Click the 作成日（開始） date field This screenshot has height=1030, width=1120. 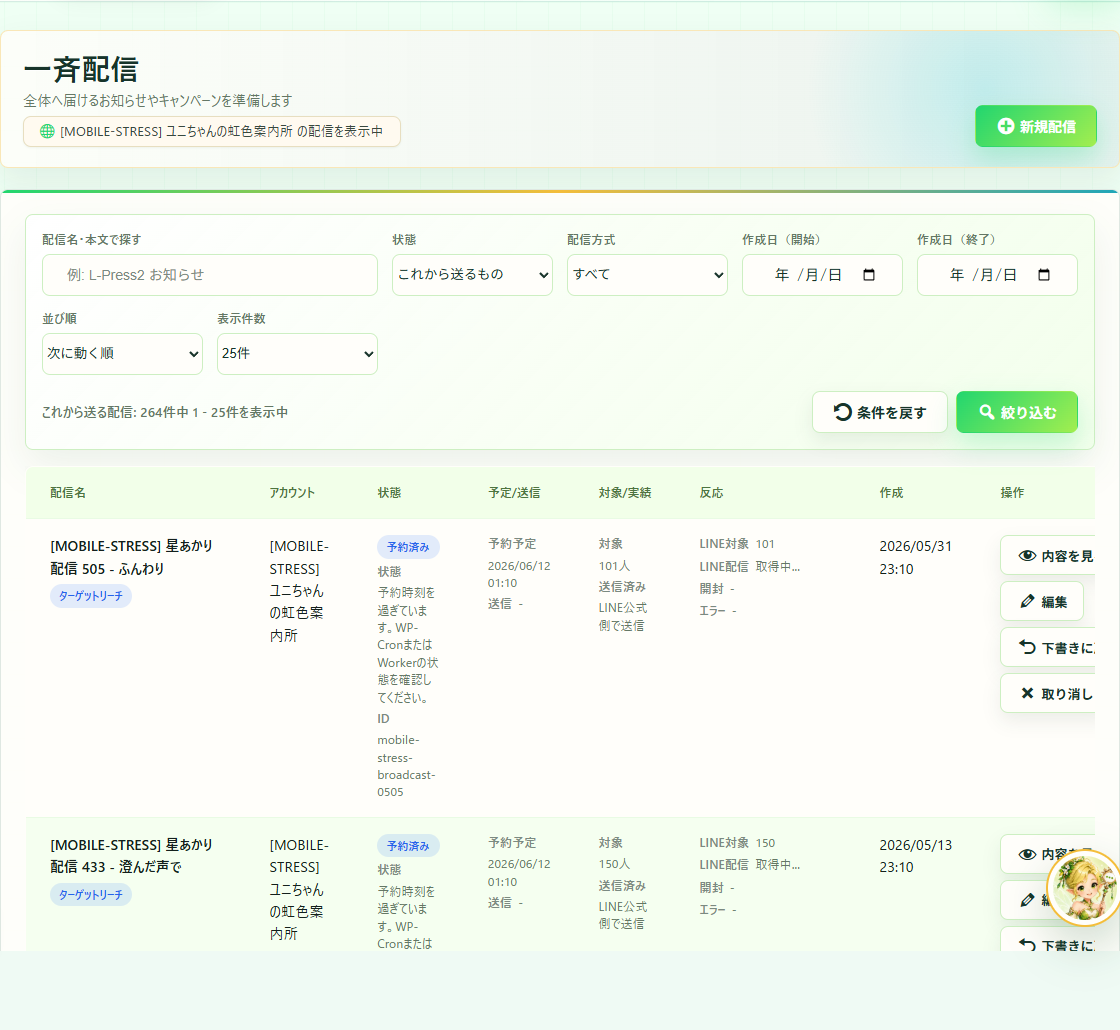click(x=822, y=275)
